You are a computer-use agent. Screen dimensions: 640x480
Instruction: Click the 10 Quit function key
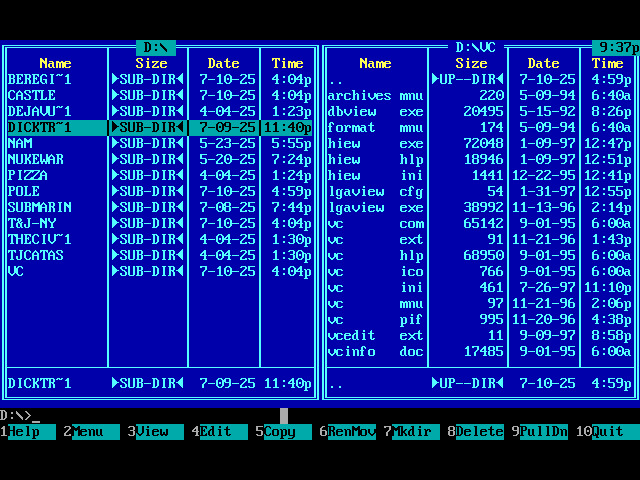[607, 432]
